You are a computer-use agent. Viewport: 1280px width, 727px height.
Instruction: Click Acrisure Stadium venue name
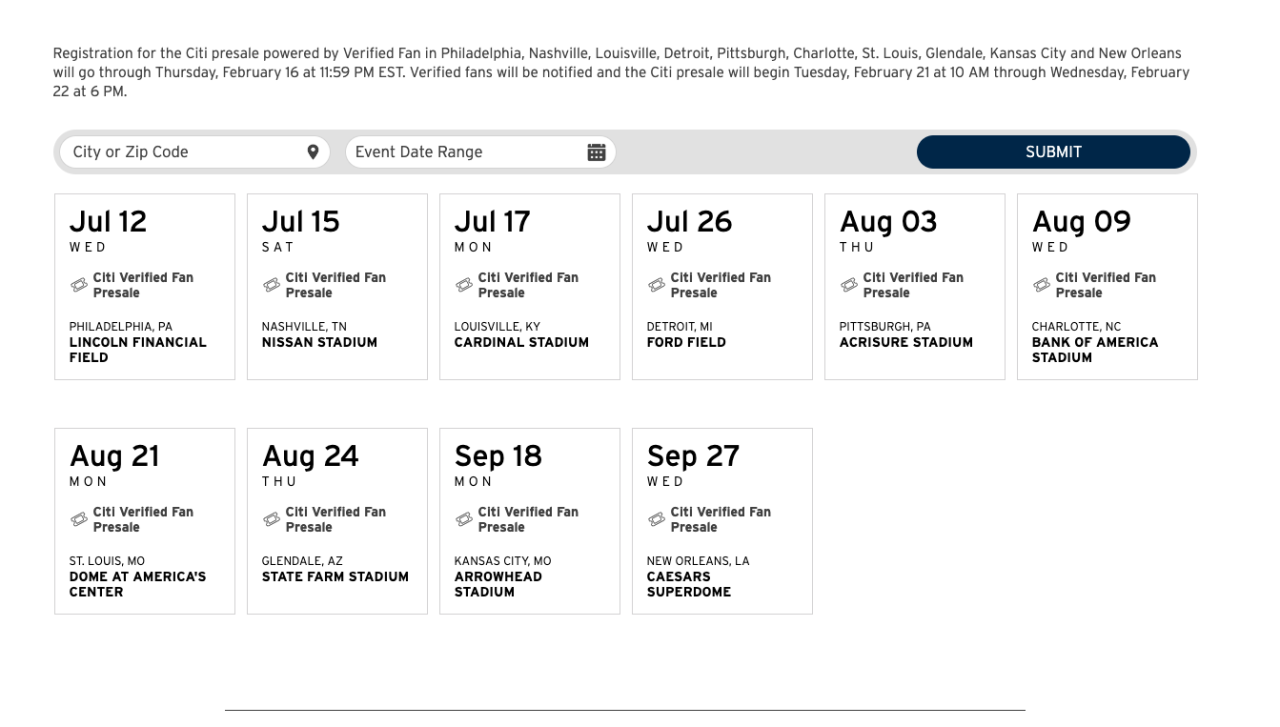905,343
